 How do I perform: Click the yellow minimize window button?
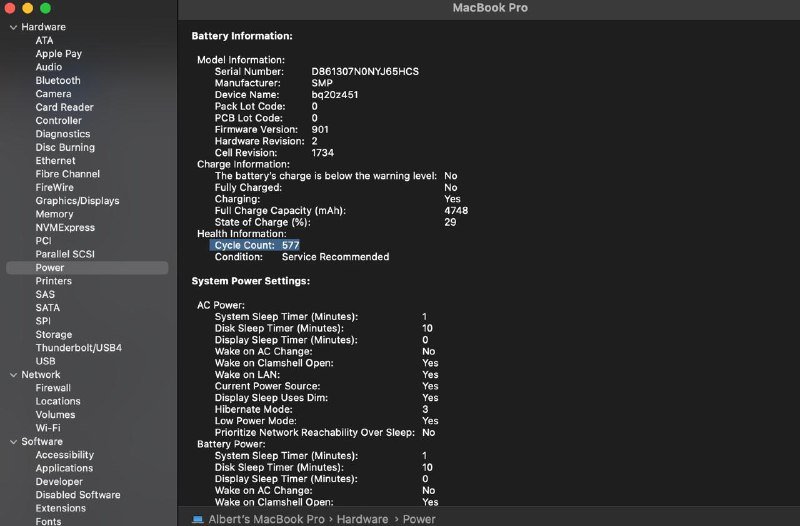[28, 8]
